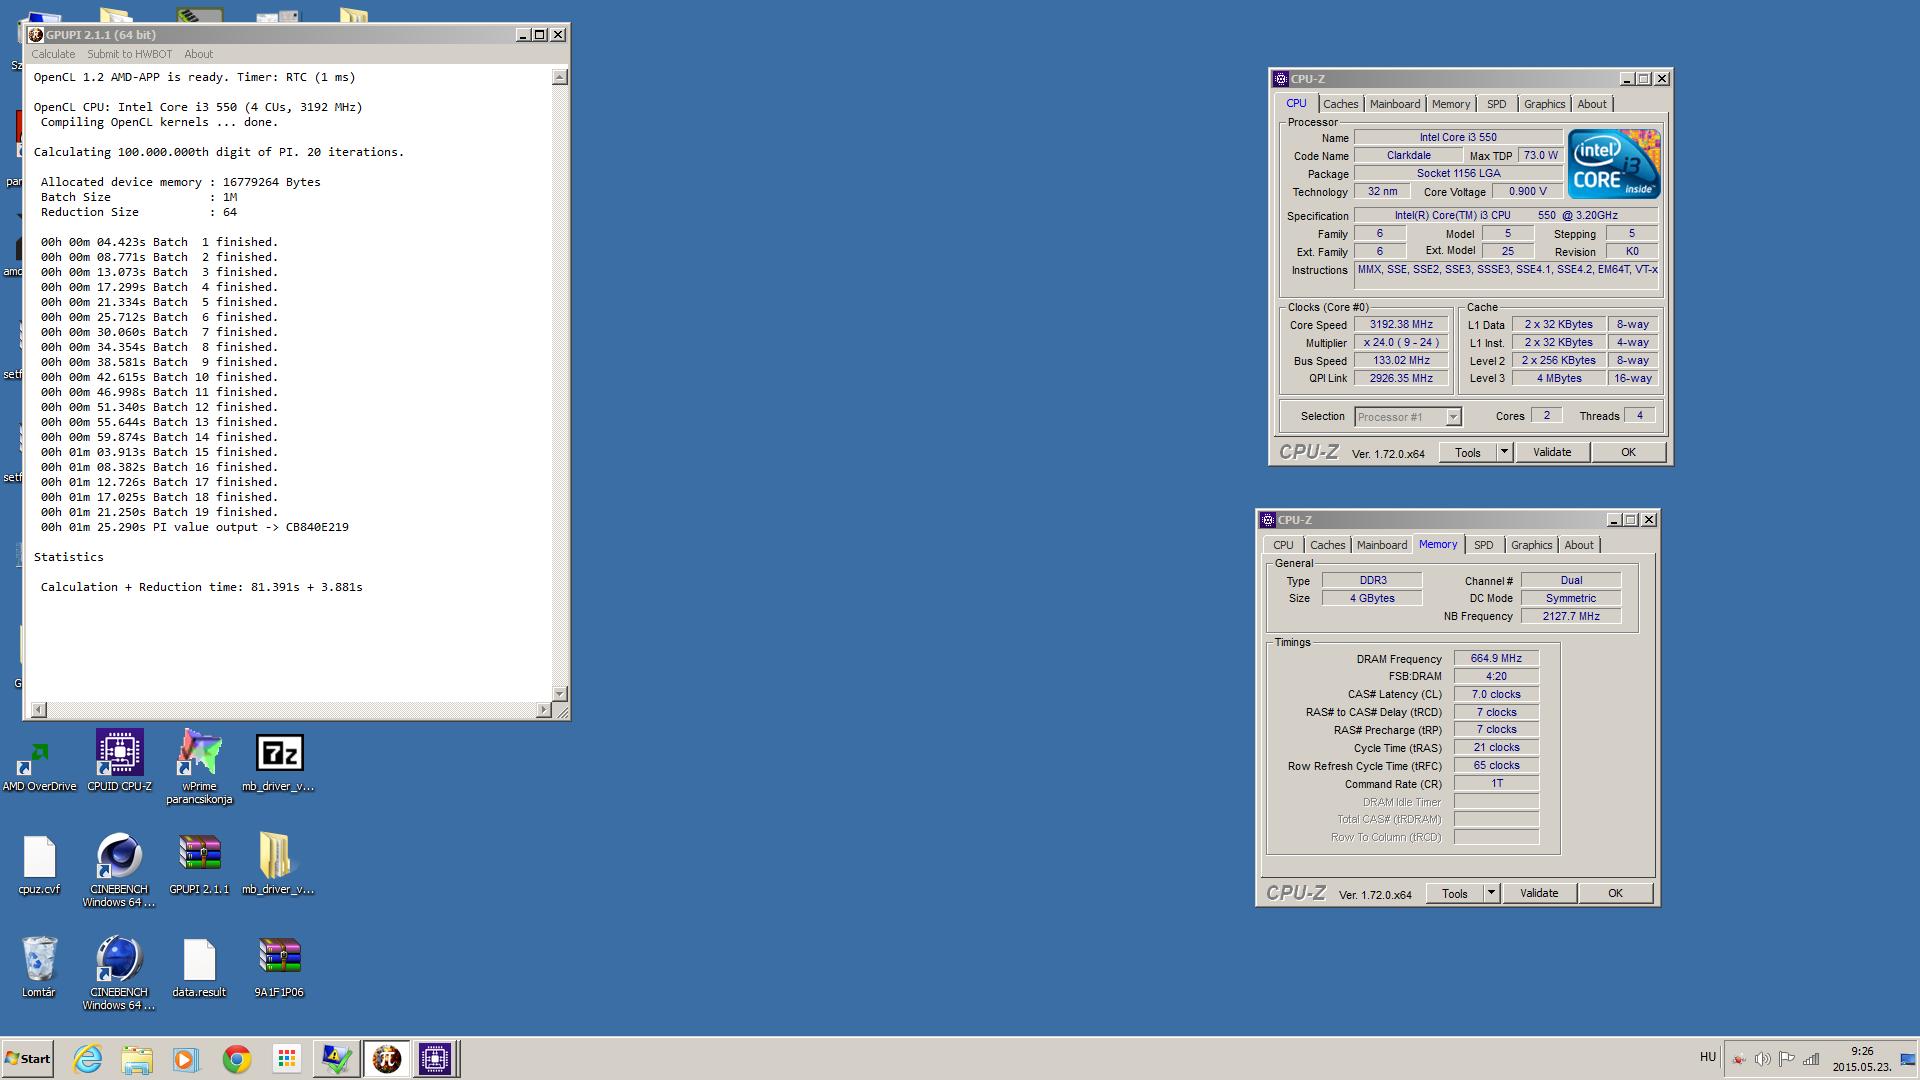Expand Tools dropdown arrow in lower CPU-Z
The width and height of the screenshot is (1920, 1080).
pyautogui.click(x=1490, y=893)
